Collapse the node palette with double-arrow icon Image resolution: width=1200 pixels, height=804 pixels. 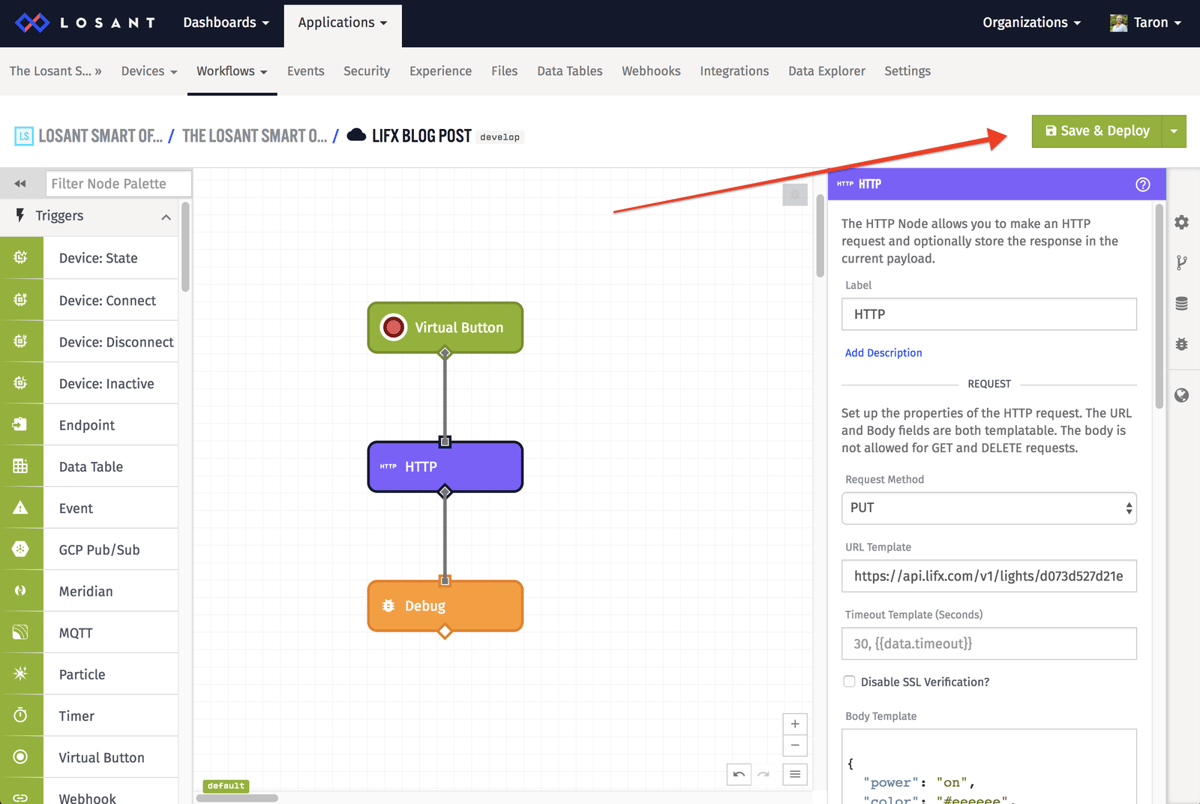[x=20, y=183]
